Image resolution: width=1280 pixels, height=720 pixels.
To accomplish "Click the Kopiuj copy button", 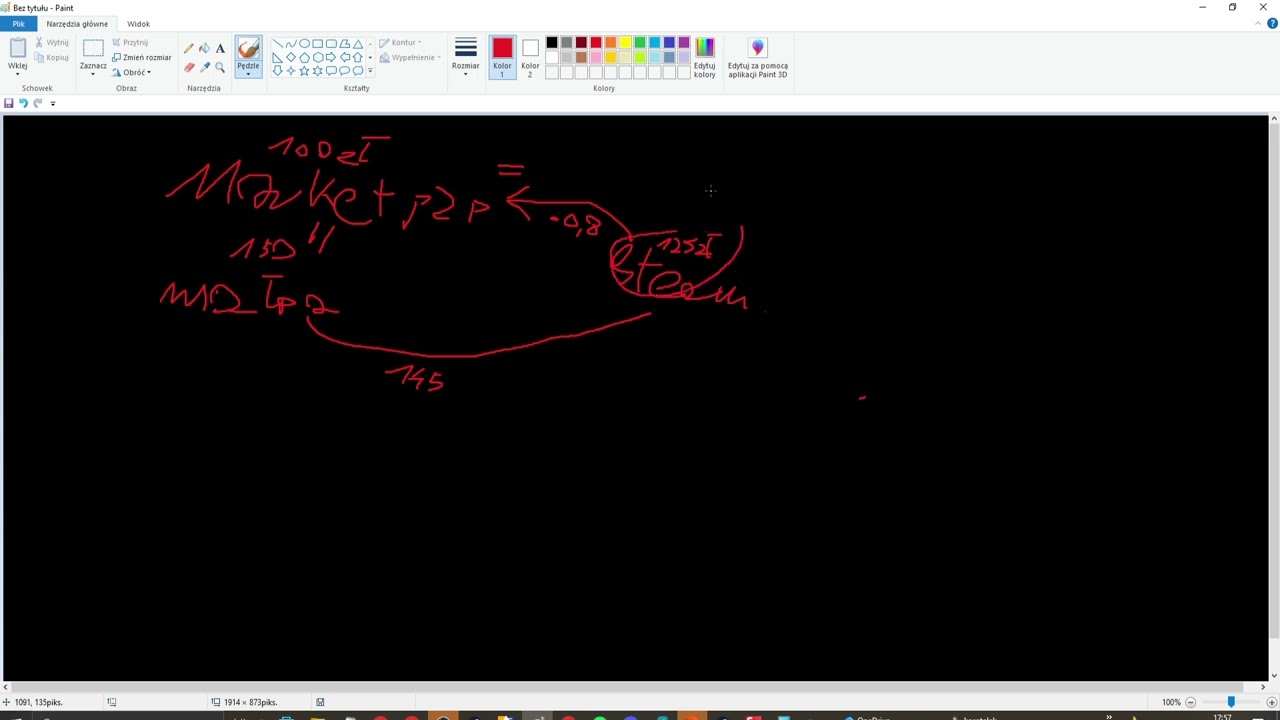I will [51, 57].
